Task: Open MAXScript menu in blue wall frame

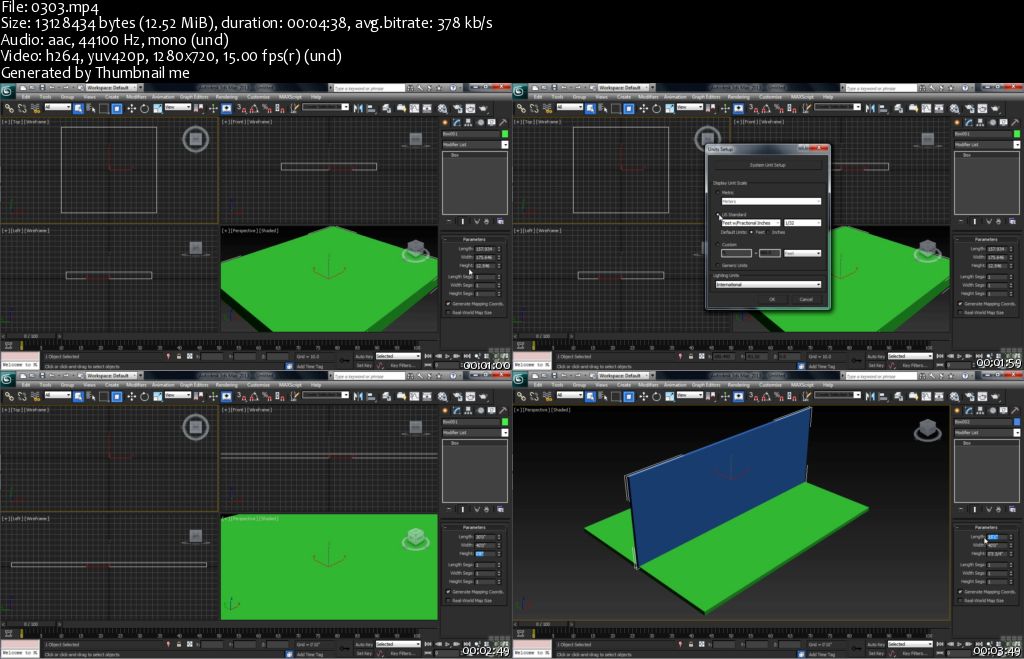Action: [x=802, y=385]
